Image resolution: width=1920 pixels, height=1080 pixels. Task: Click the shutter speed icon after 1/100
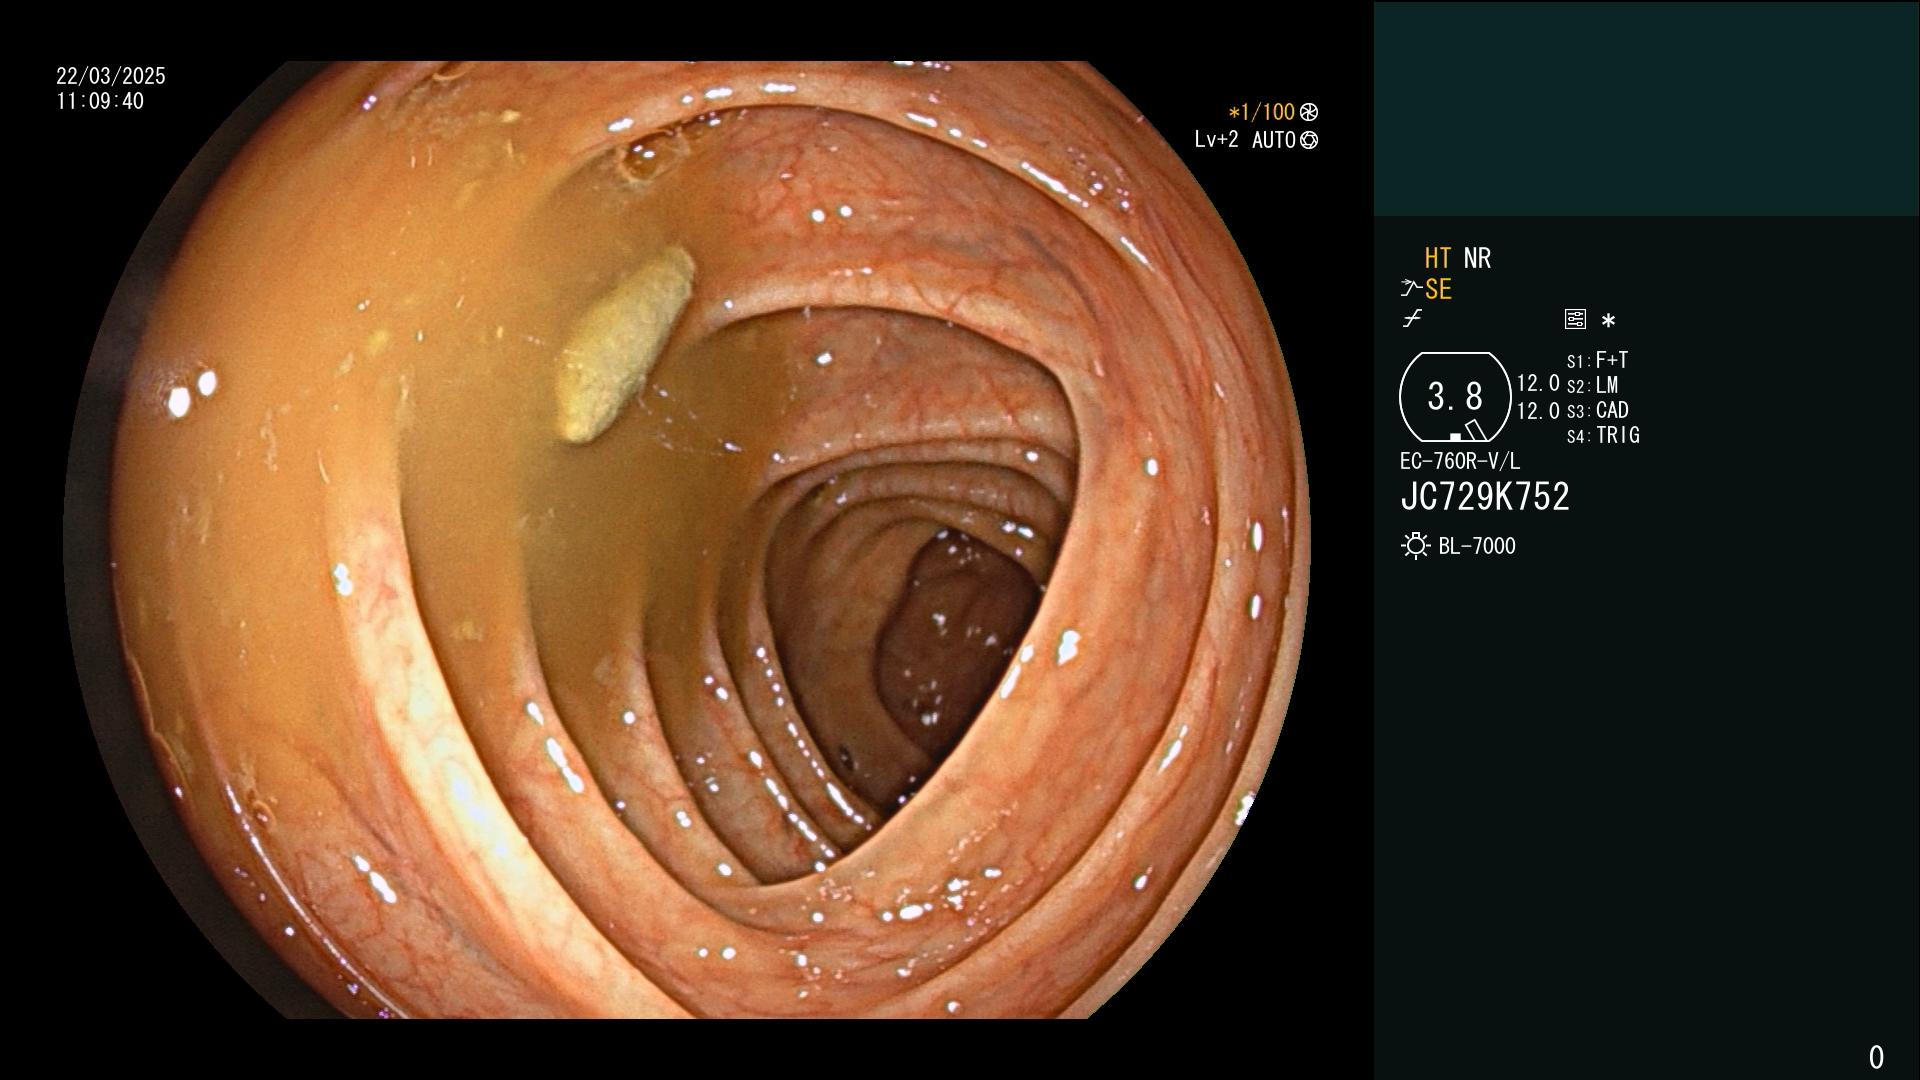point(1309,112)
